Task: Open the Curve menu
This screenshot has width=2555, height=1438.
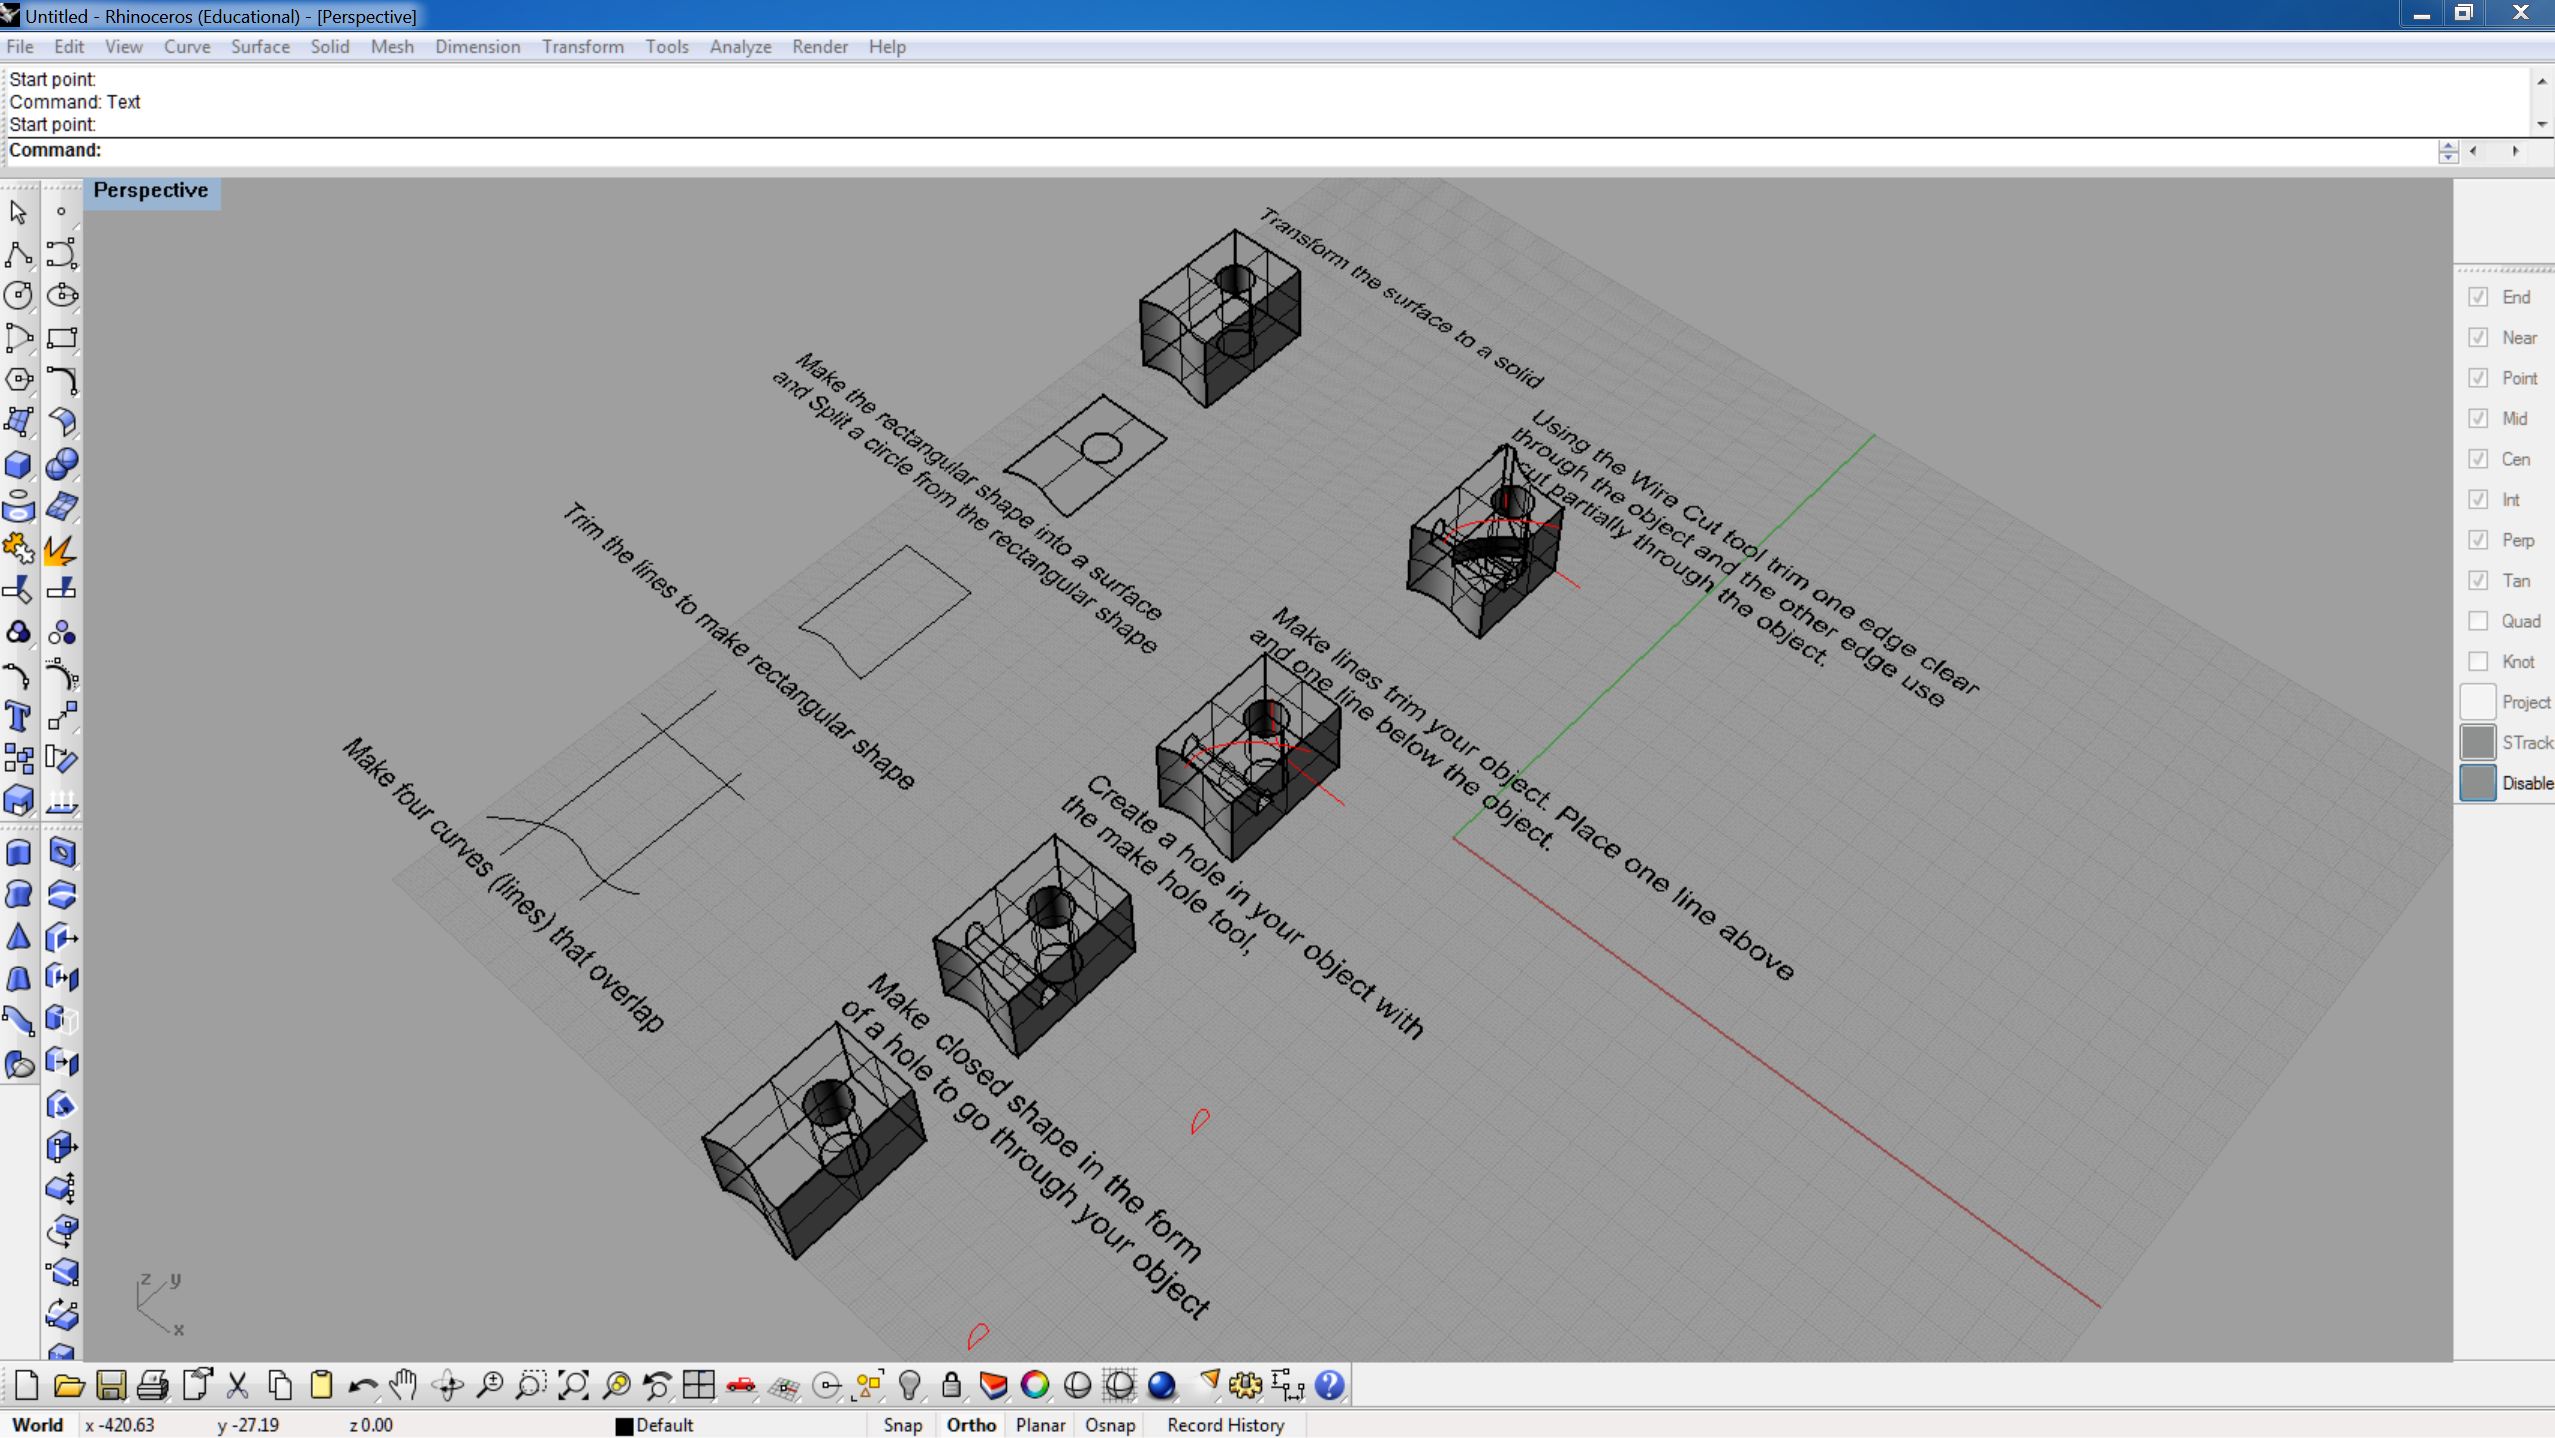Action: coord(187,46)
